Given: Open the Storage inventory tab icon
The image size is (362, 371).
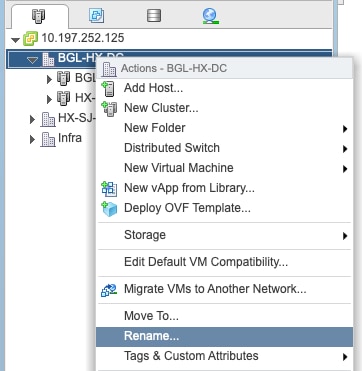Looking at the screenshot, I should (154, 16).
